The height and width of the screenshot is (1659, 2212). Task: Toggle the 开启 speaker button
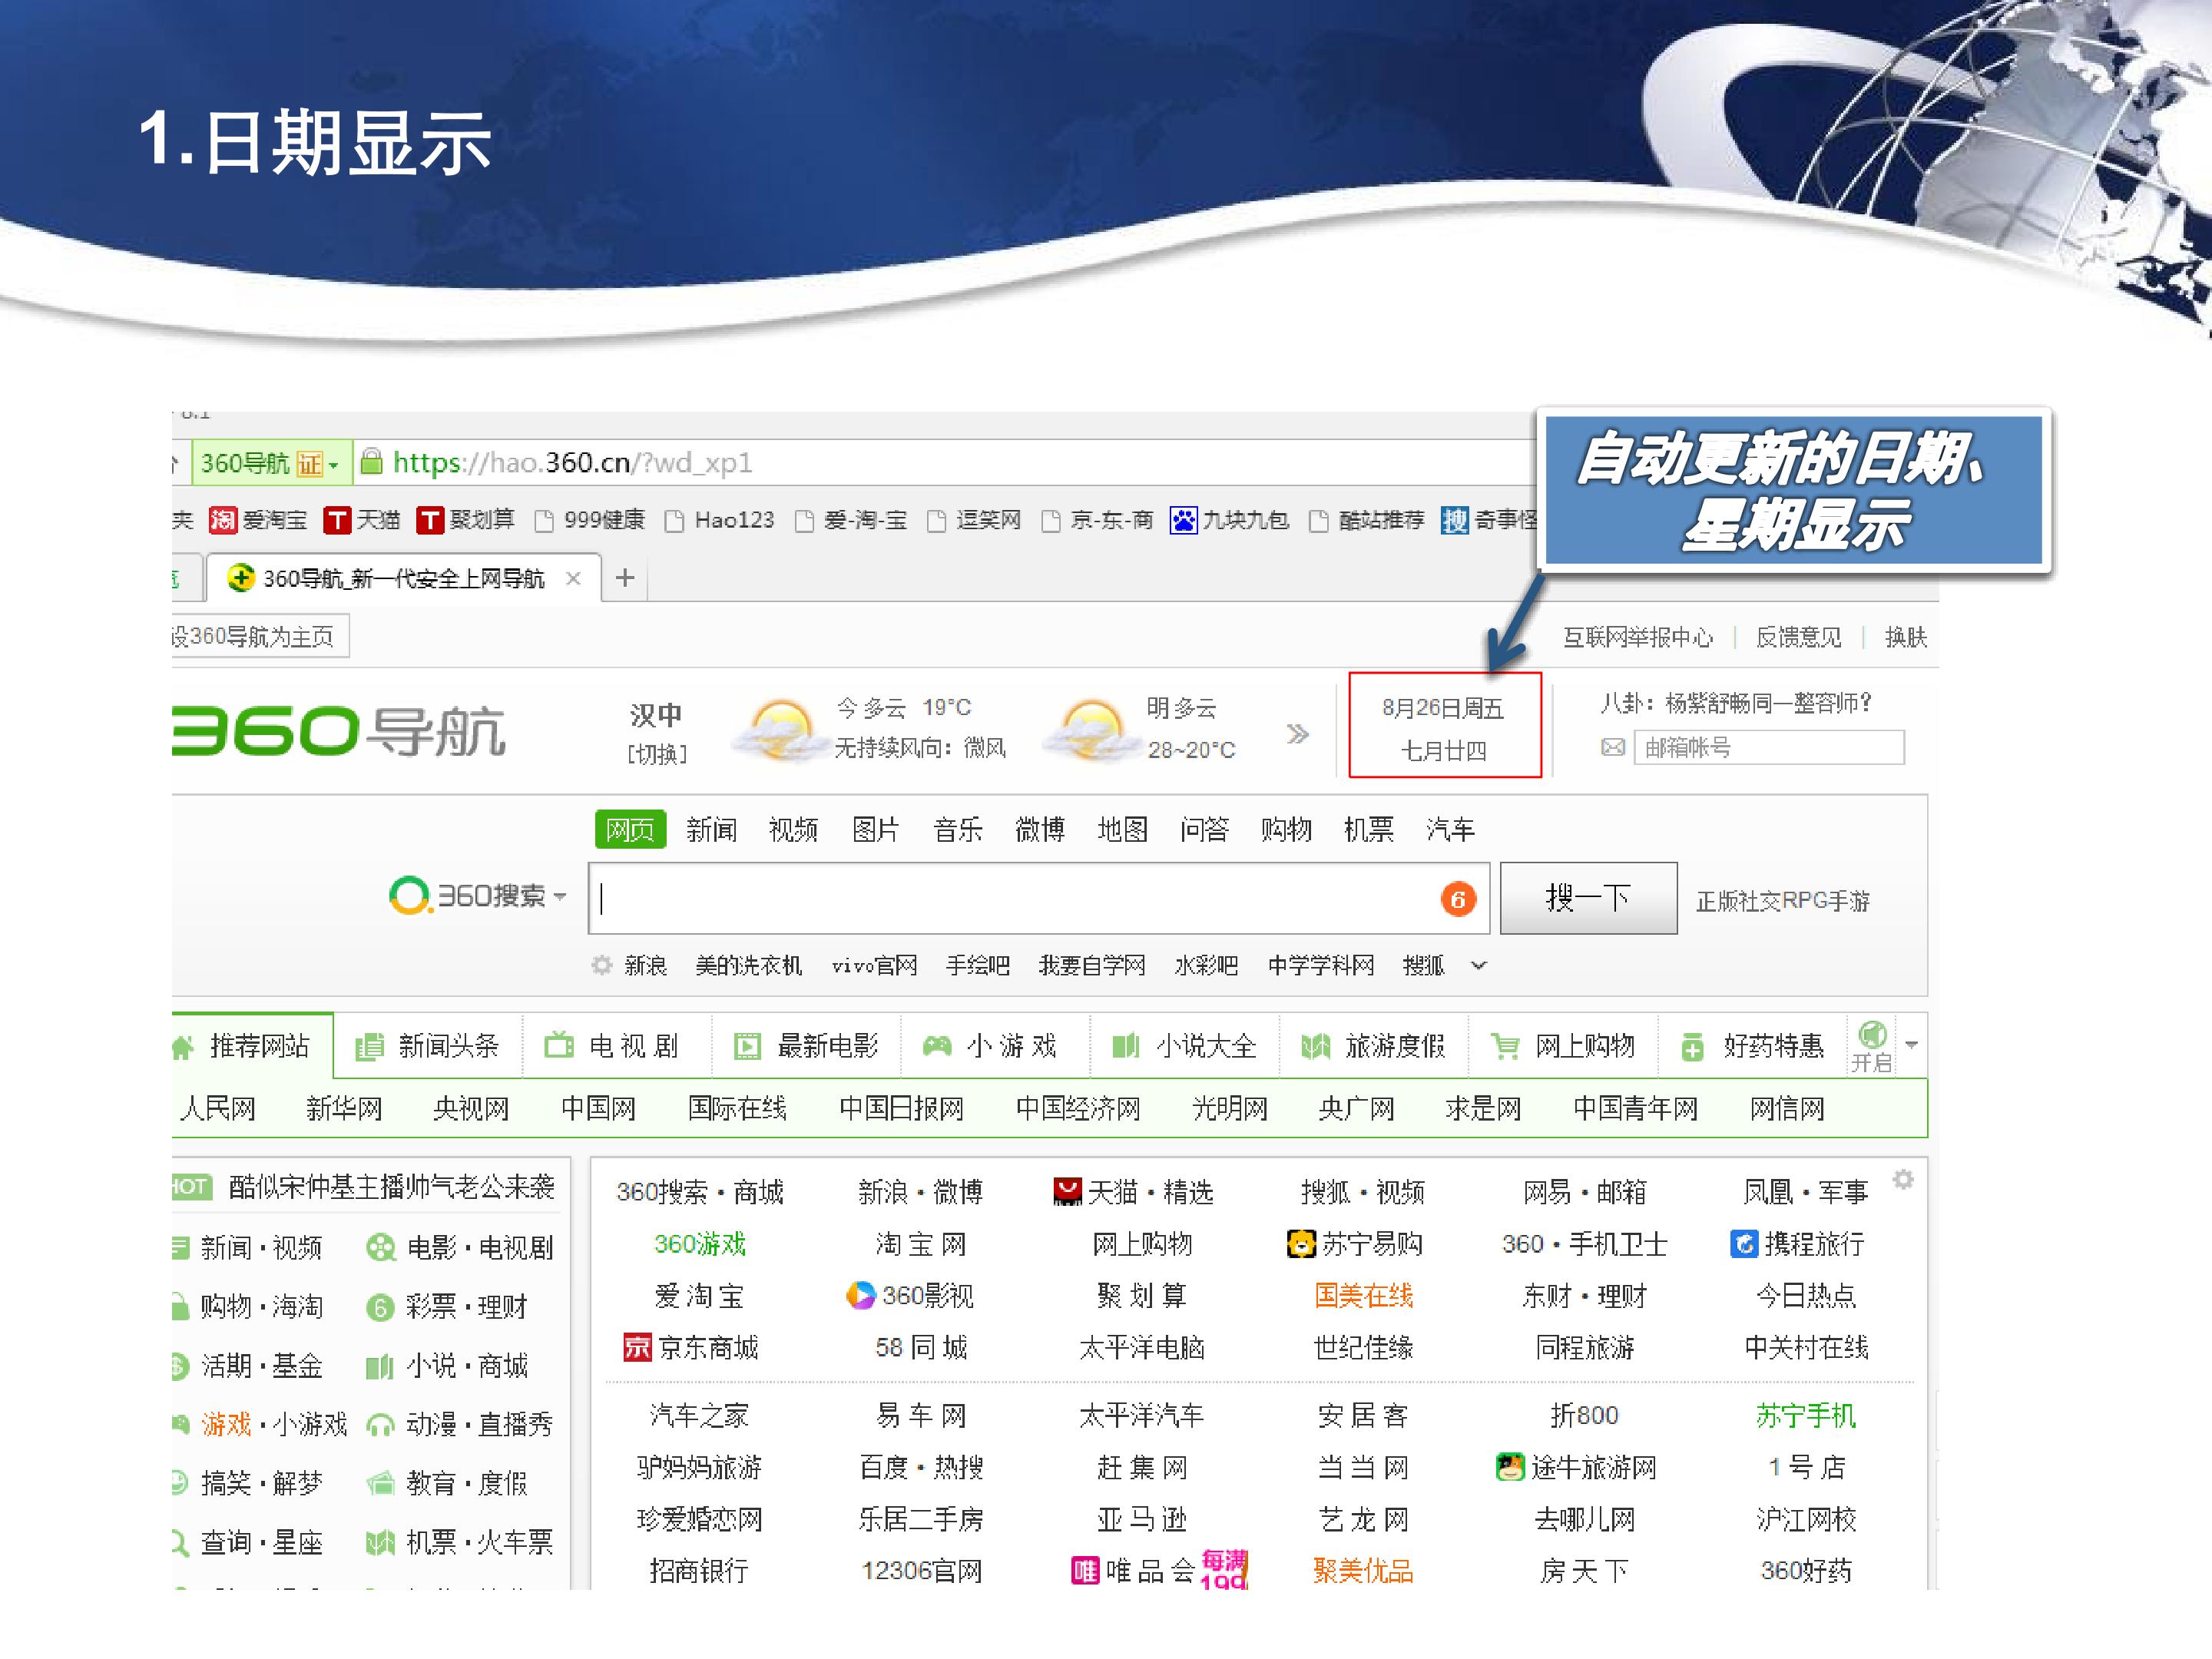1872,1046
